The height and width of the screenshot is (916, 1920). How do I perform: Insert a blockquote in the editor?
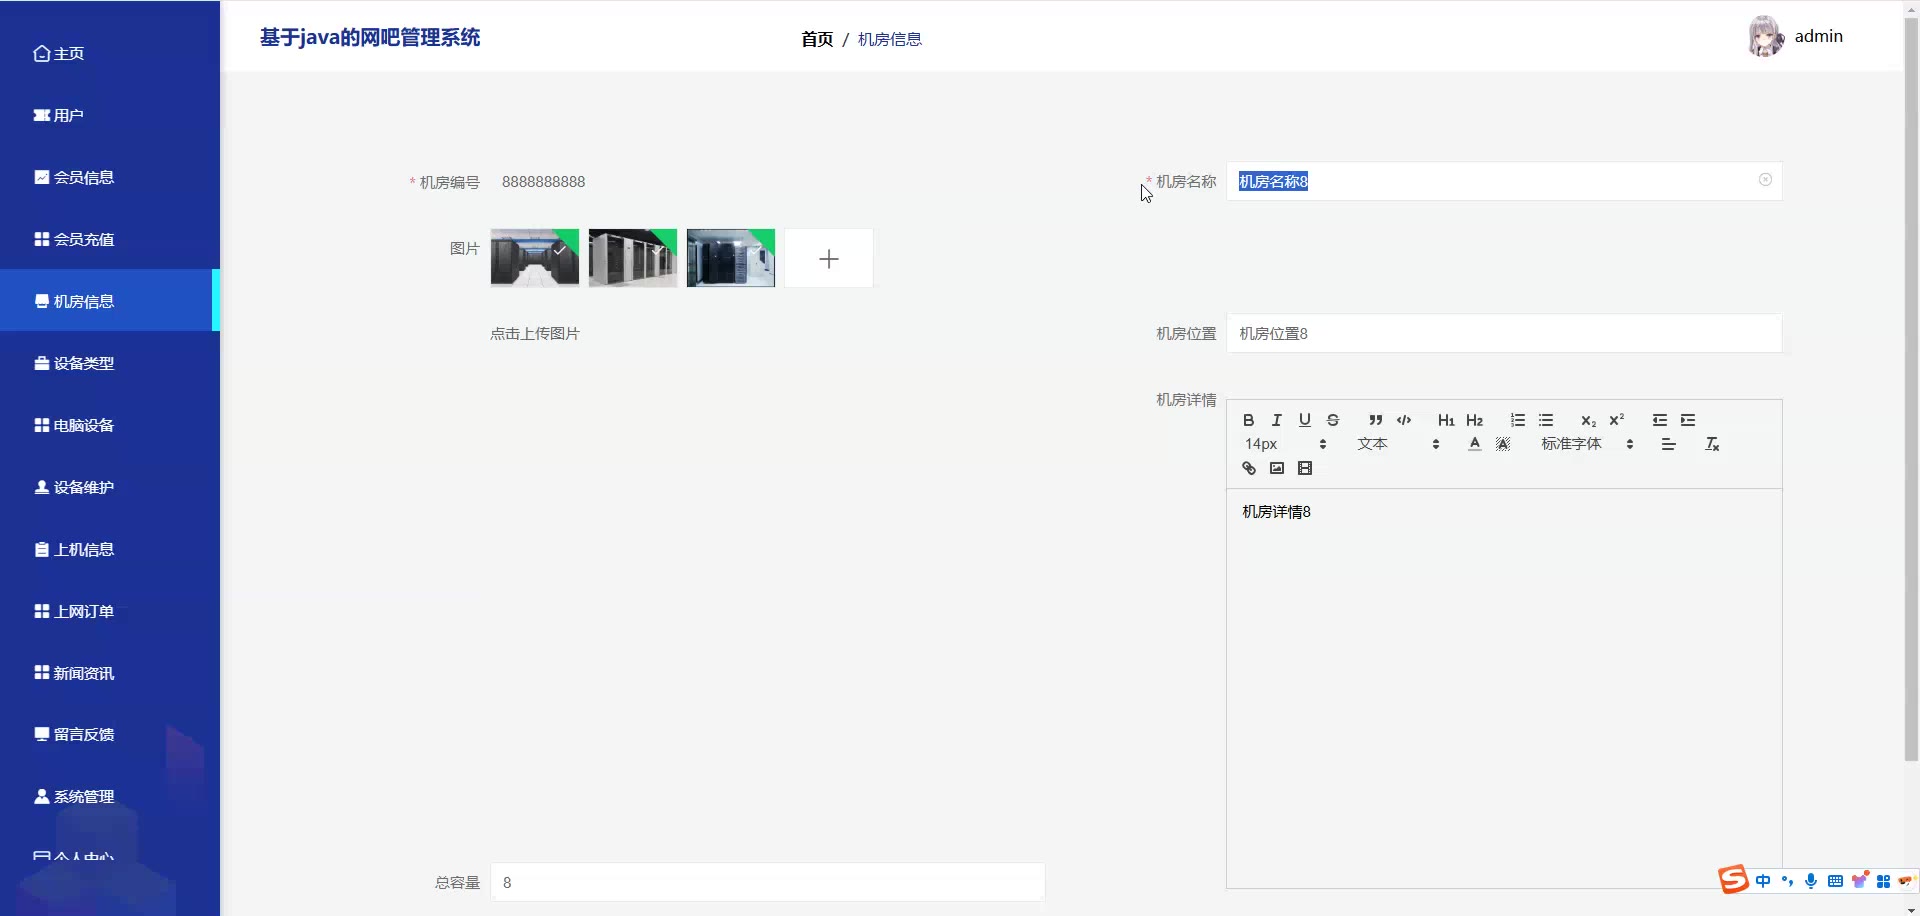point(1376,420)
